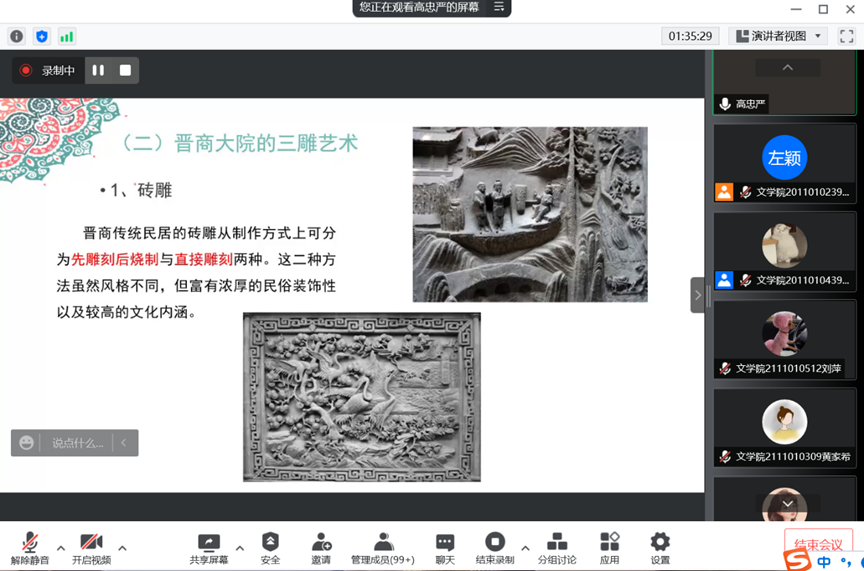Screen dimensions: 864x571
Task: Open the 演讲者视图 view dropdown
Action: (779, 36)
